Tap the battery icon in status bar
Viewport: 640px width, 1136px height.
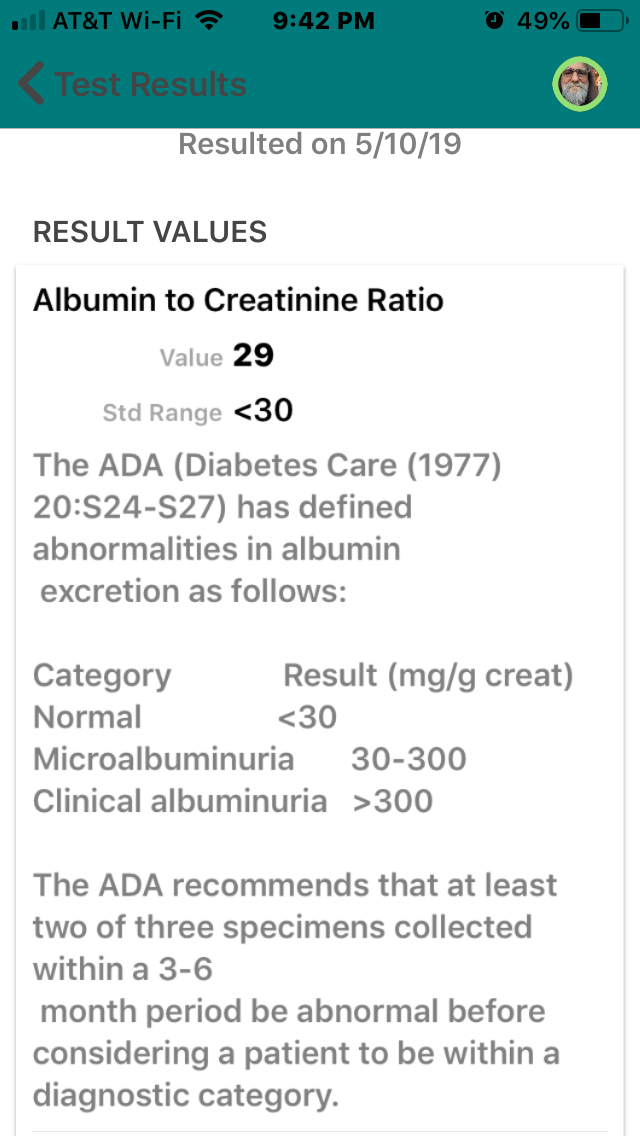point(602,21)
